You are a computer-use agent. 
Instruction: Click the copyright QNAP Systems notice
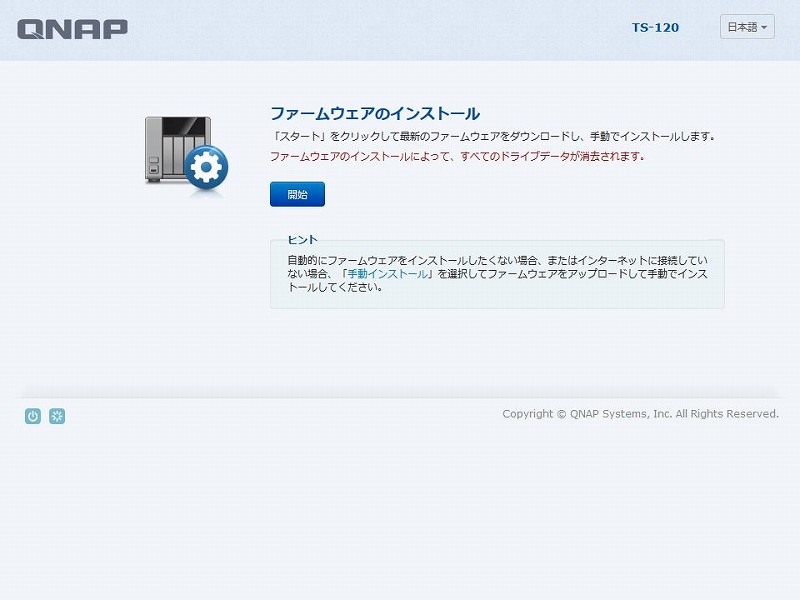640,413
